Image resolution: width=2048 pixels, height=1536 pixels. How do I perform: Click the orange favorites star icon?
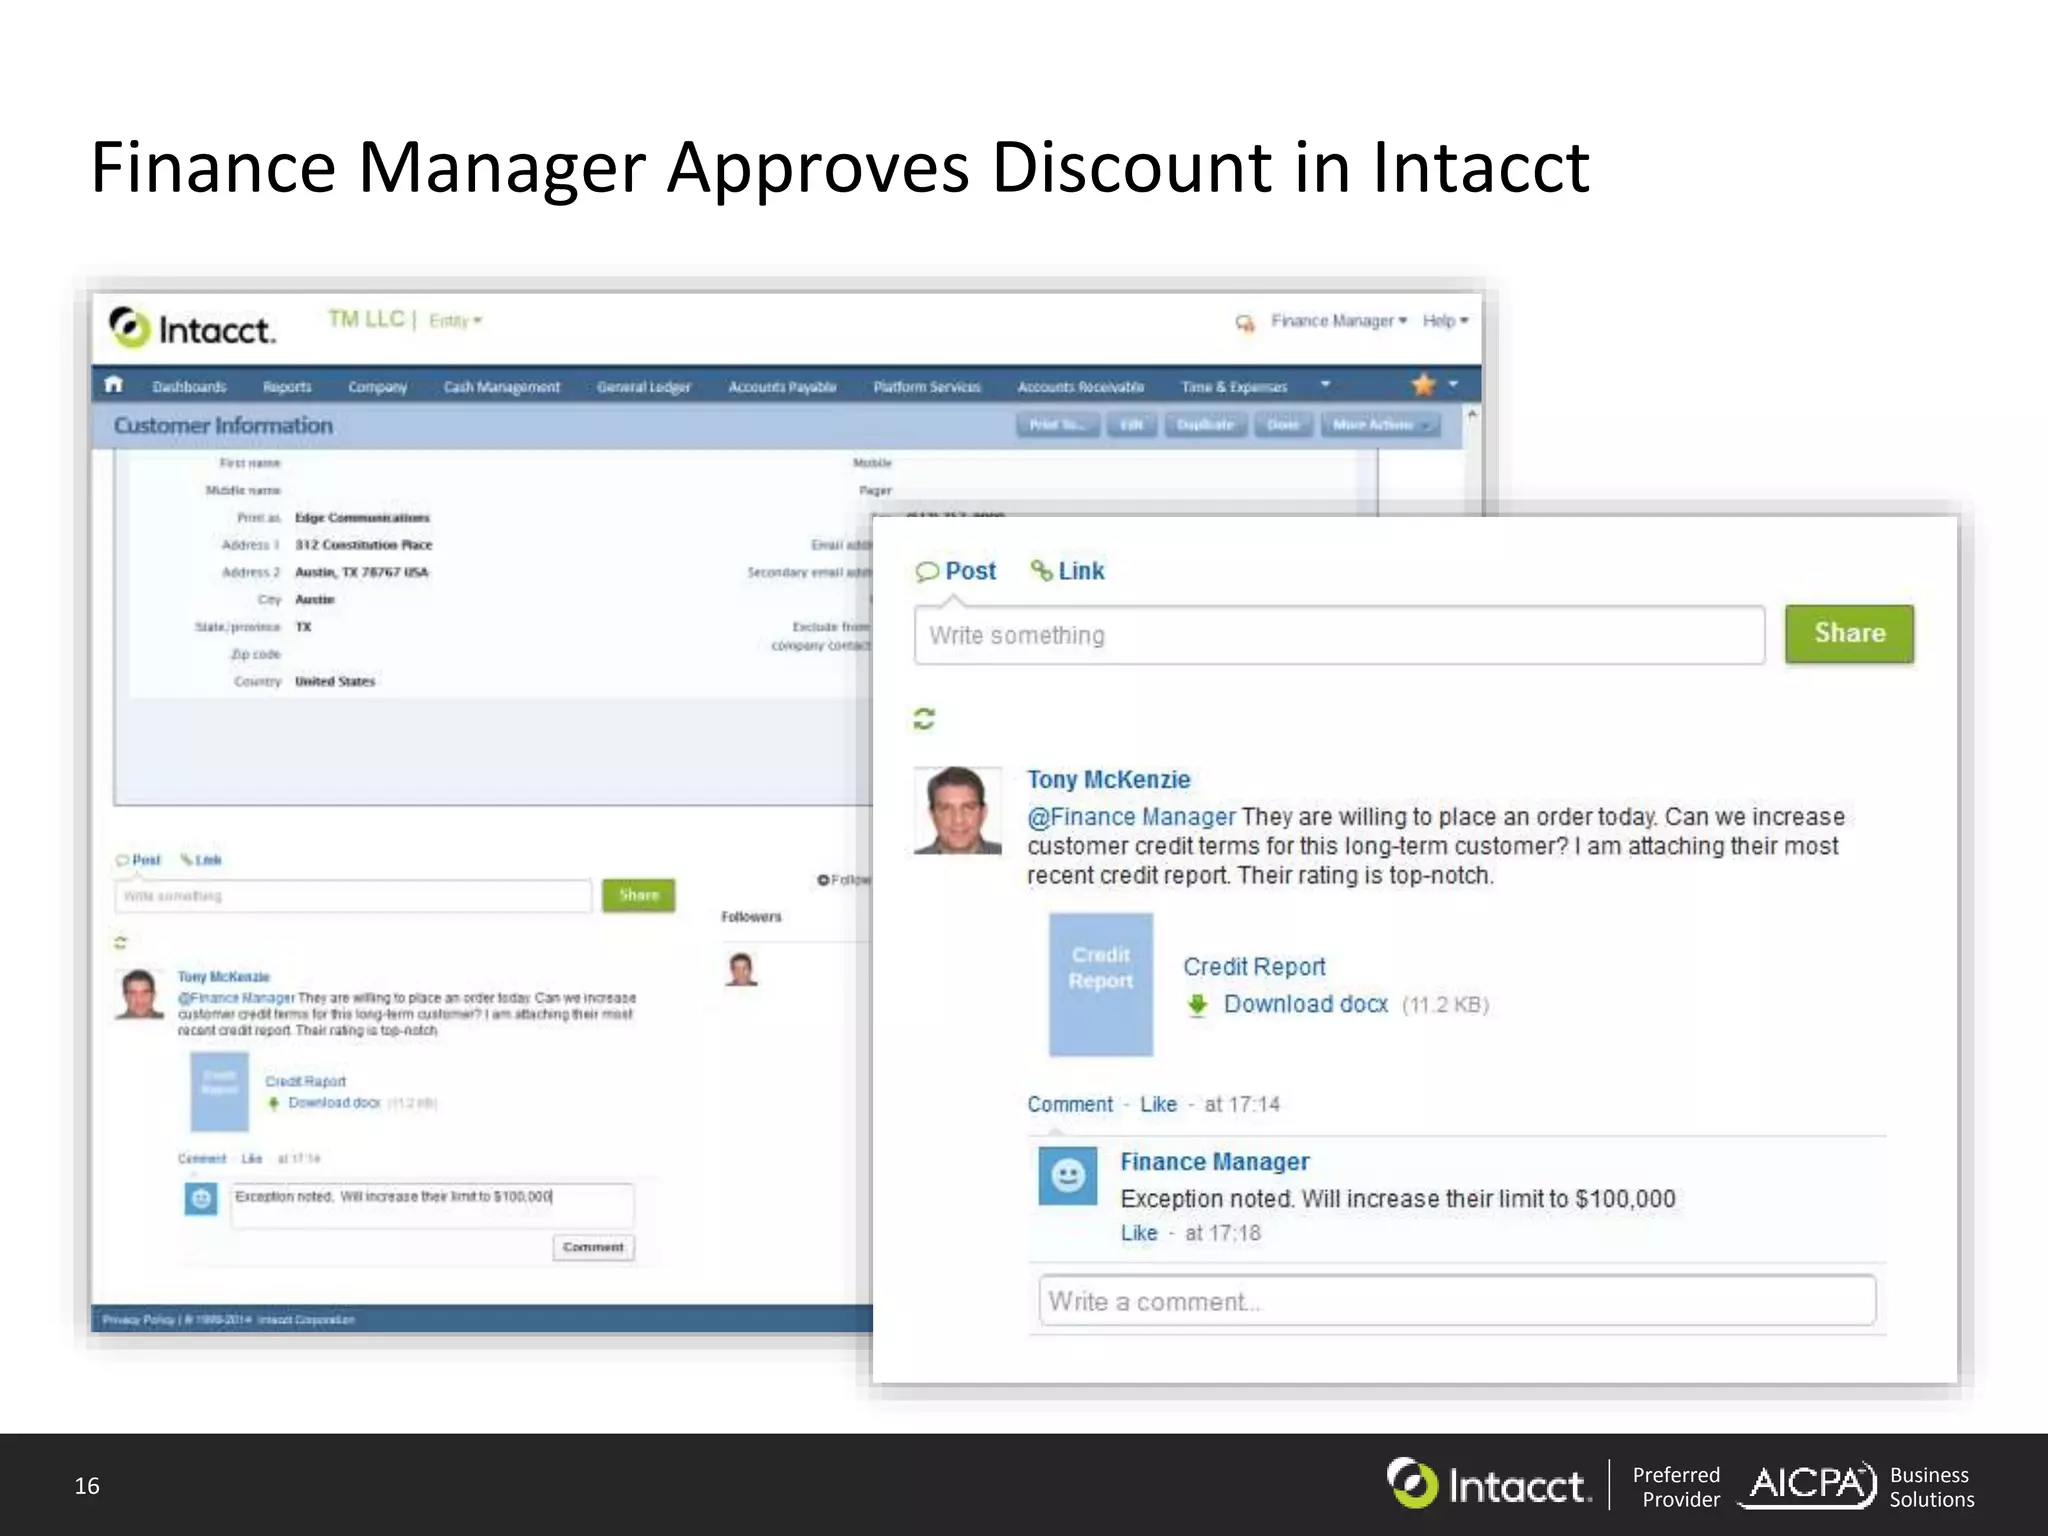point(1423,384)
